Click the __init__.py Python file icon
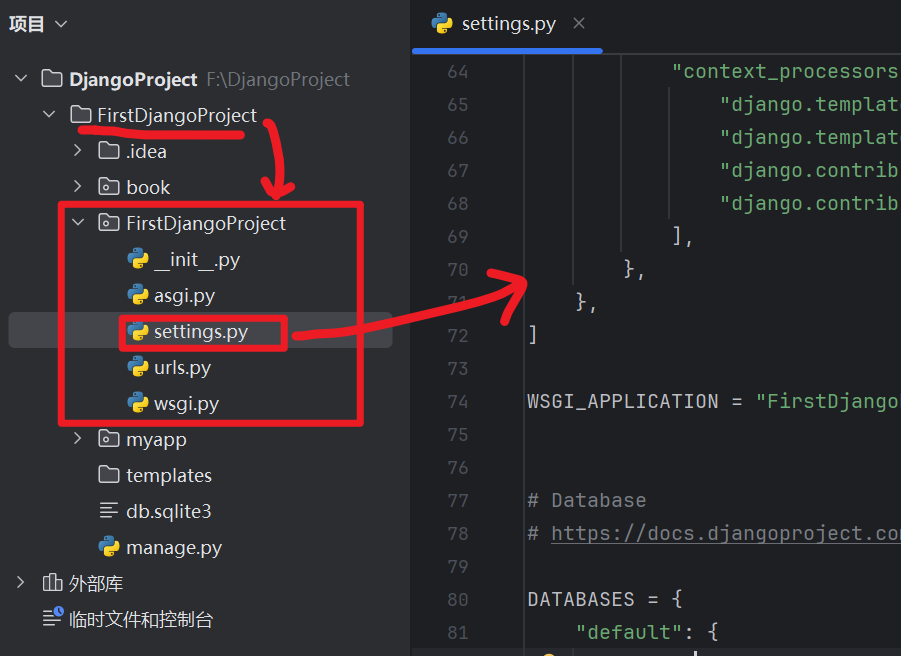The width and height of the screenshot is (901, 656). coord(138,258)
